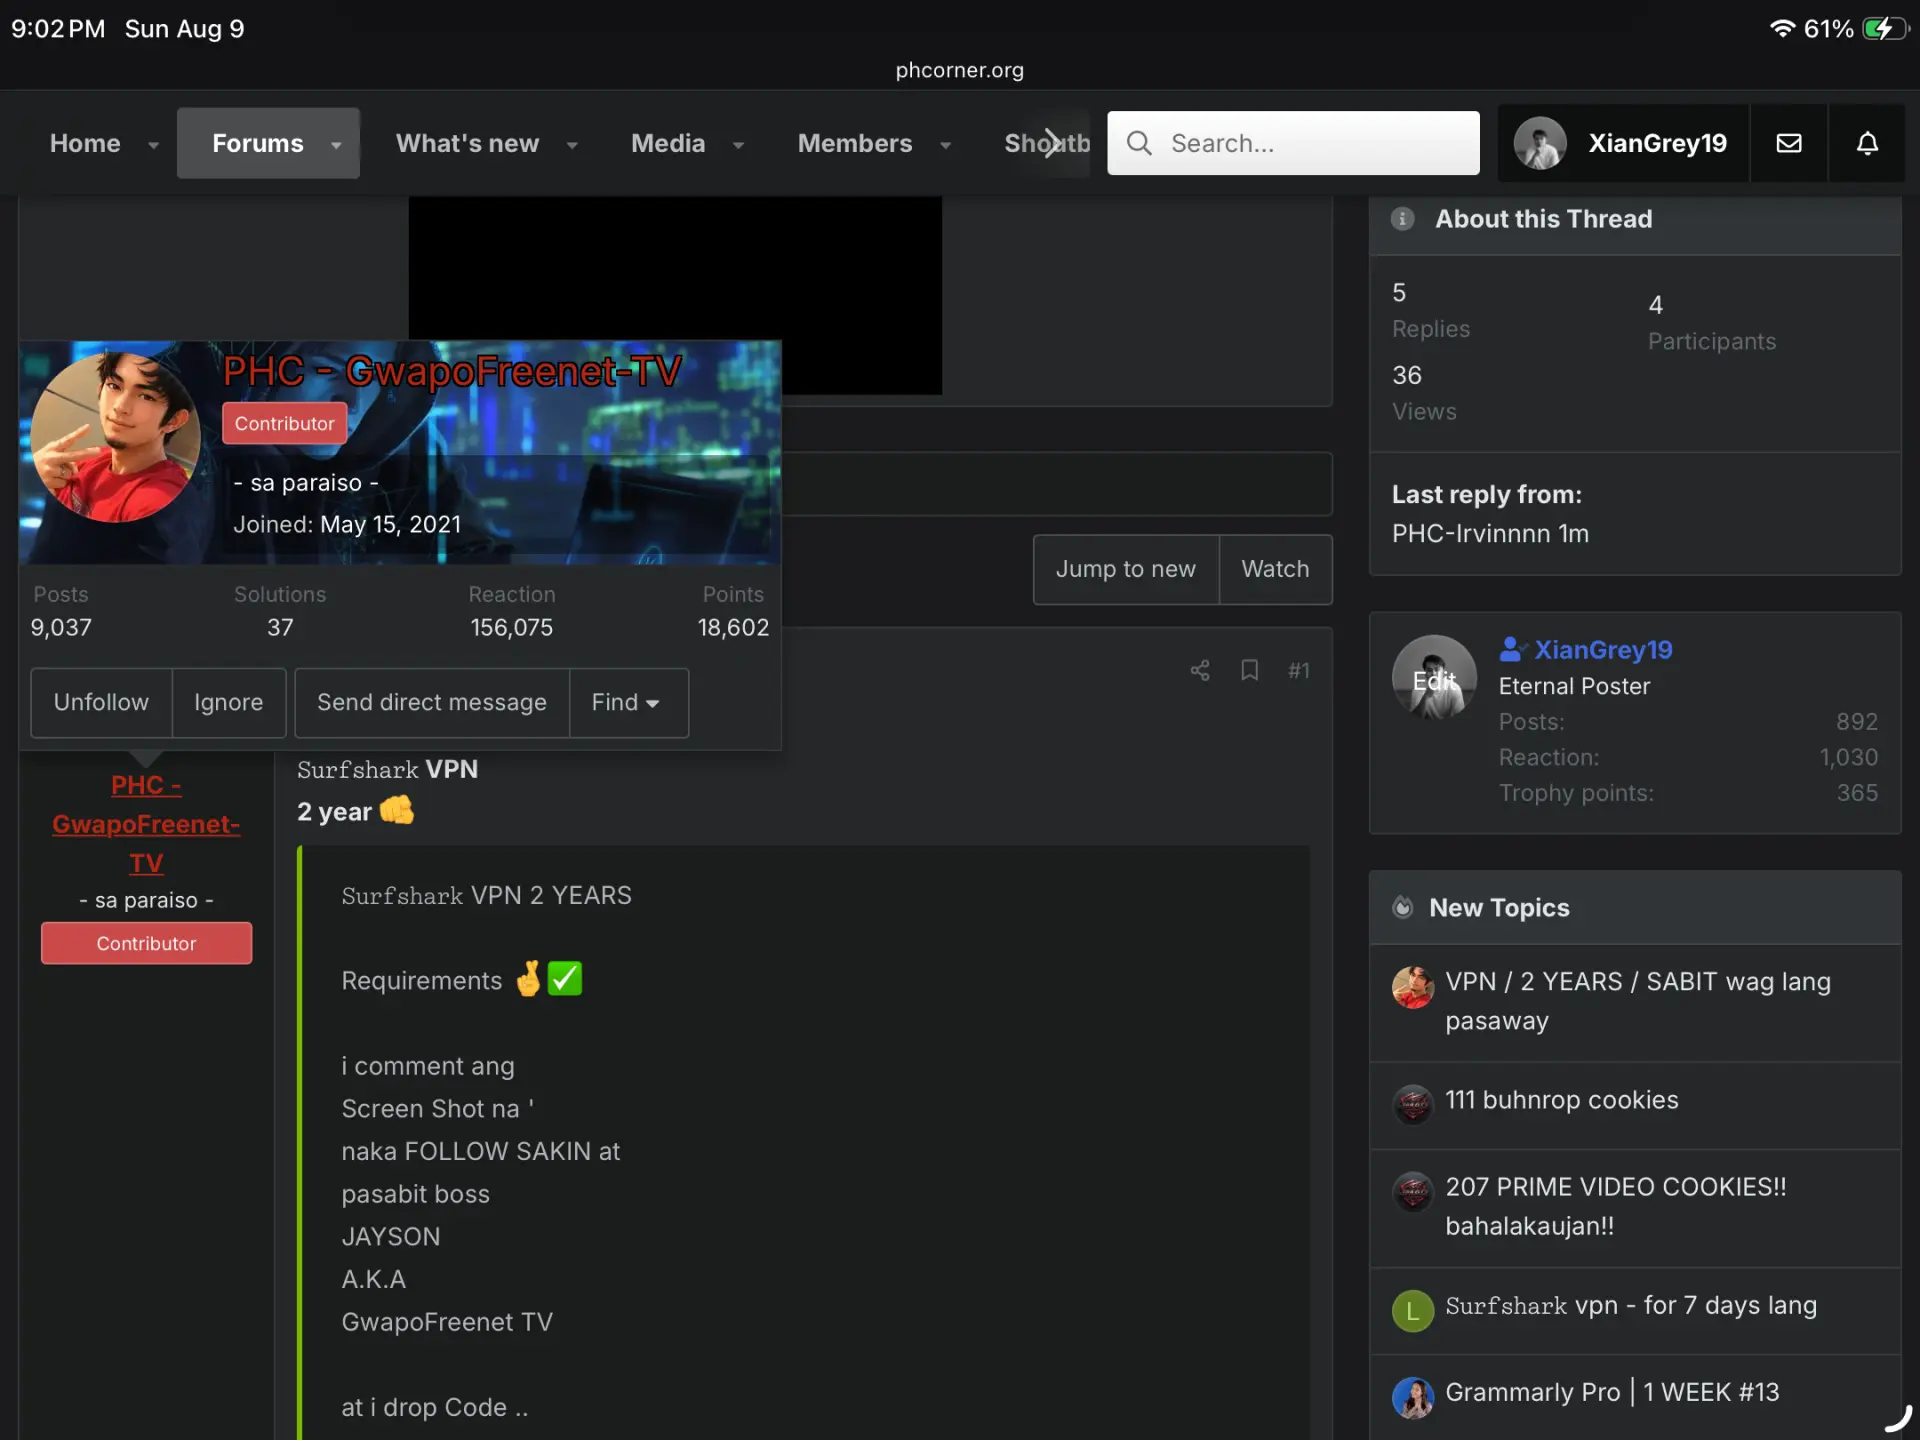Click the Edit avatar in sidebar profile
Screen dimensions: 1920x1440
pyautogui.click(x=1434, y=678)
